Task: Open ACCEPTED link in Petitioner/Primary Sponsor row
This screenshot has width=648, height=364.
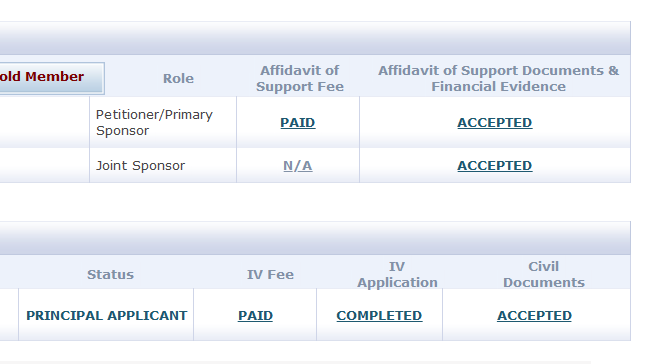Action: (x=495, y=123)
